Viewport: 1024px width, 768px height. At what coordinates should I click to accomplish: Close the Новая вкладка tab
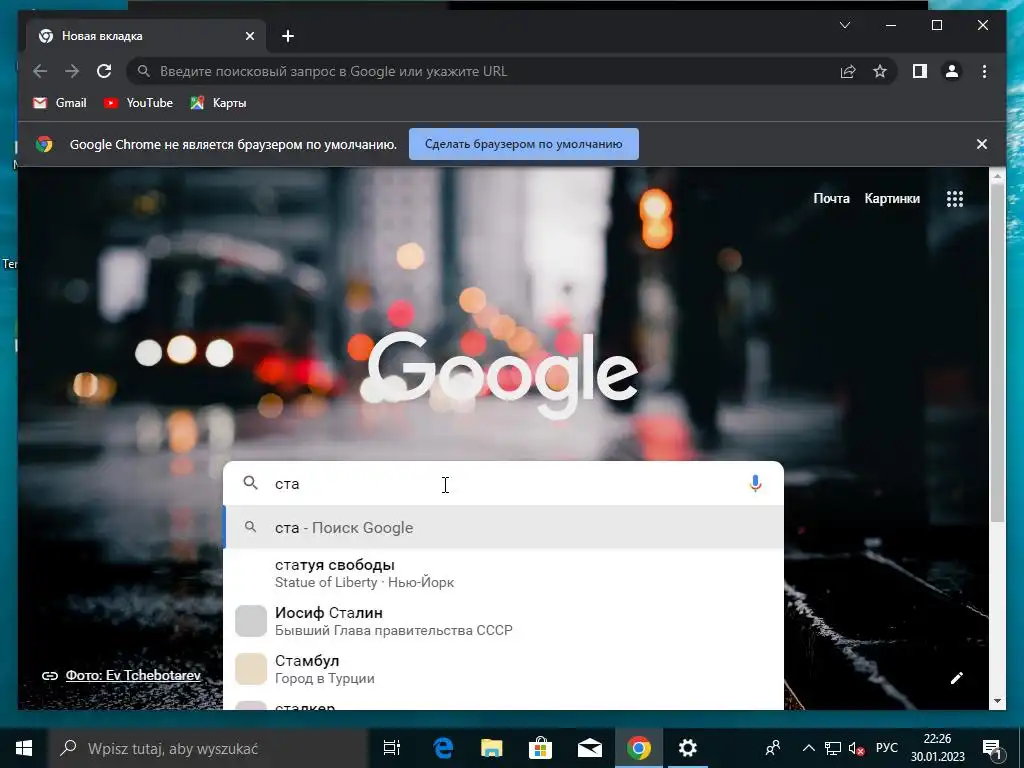click(x=249, y=36)
